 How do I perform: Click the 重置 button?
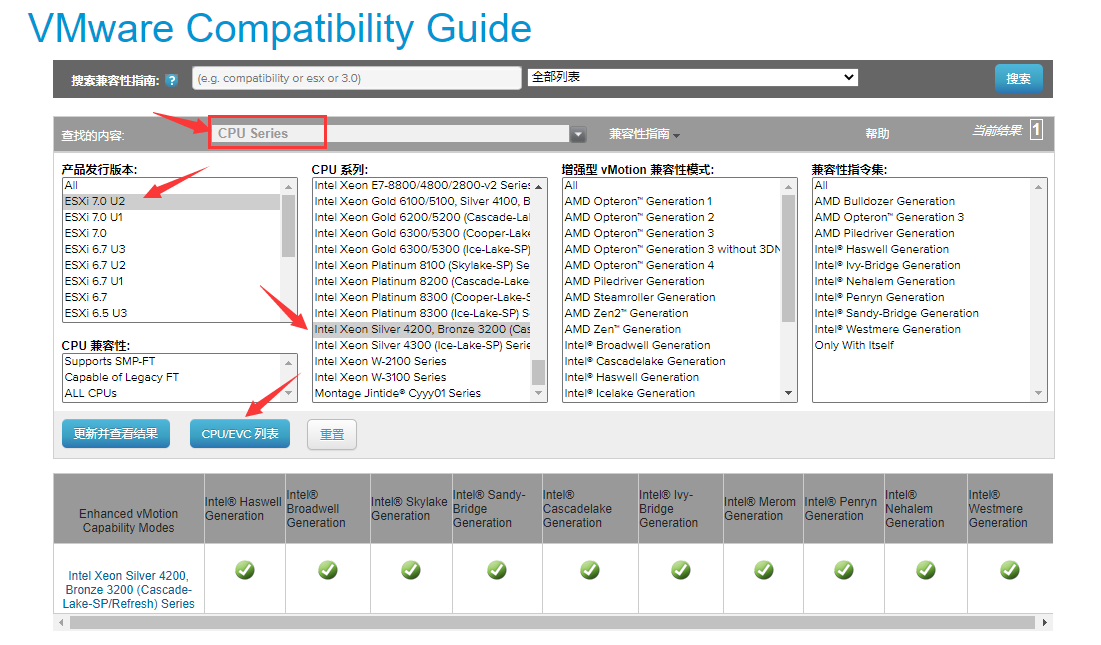(332, 434)
